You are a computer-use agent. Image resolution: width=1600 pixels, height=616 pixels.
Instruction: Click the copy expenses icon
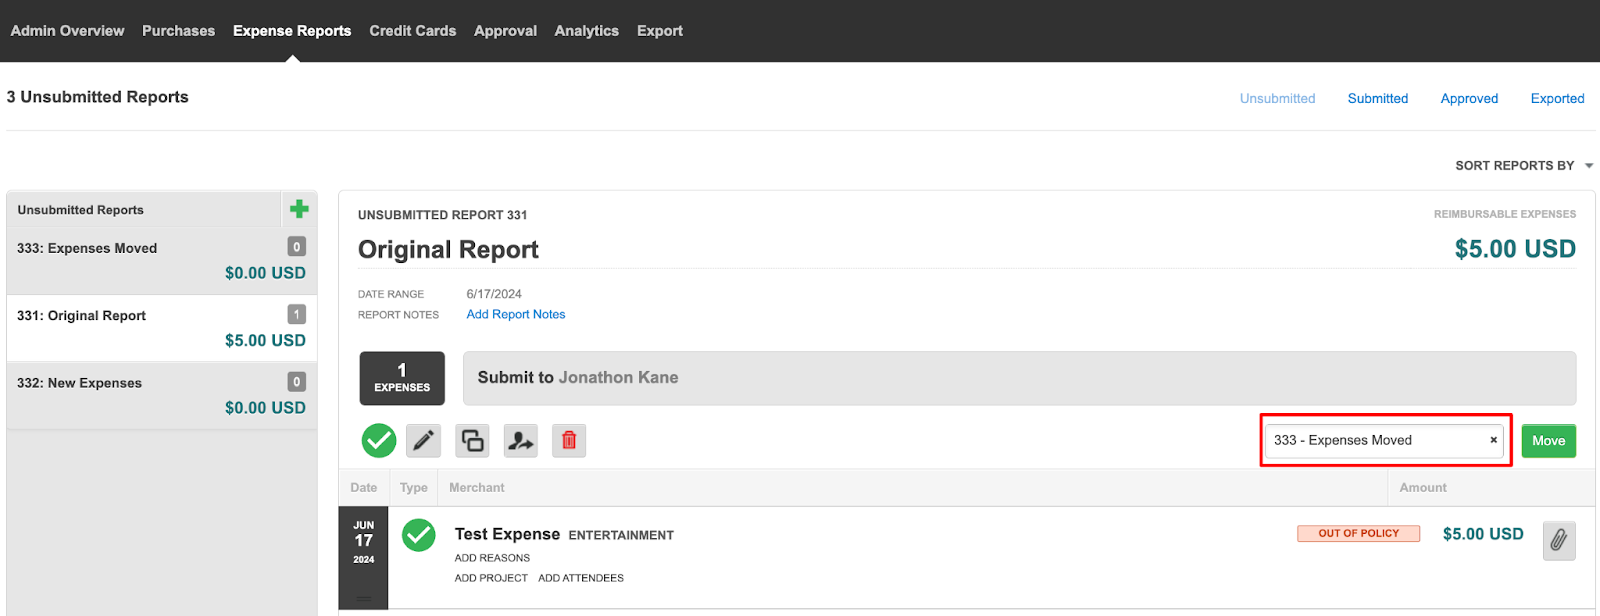472,440
